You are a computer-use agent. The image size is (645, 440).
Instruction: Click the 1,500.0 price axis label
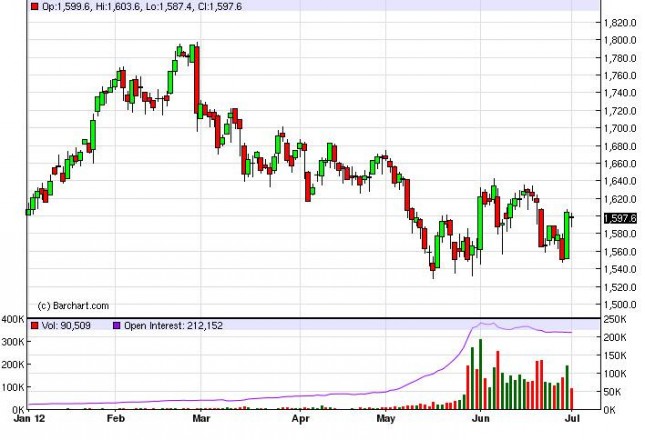(620, 305)
